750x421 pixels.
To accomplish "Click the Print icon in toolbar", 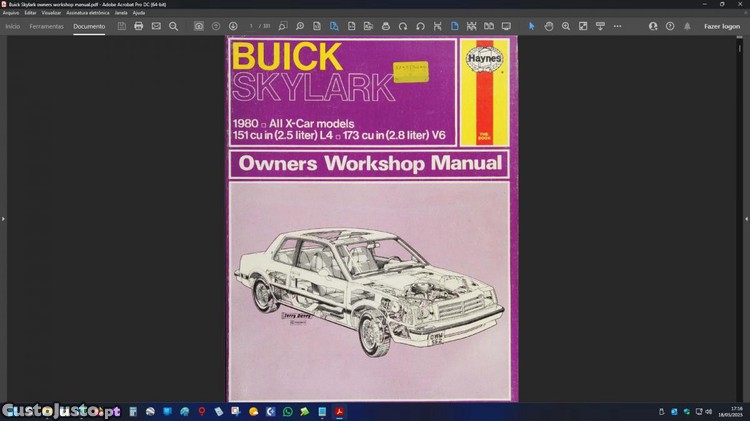I will (138, 26).
